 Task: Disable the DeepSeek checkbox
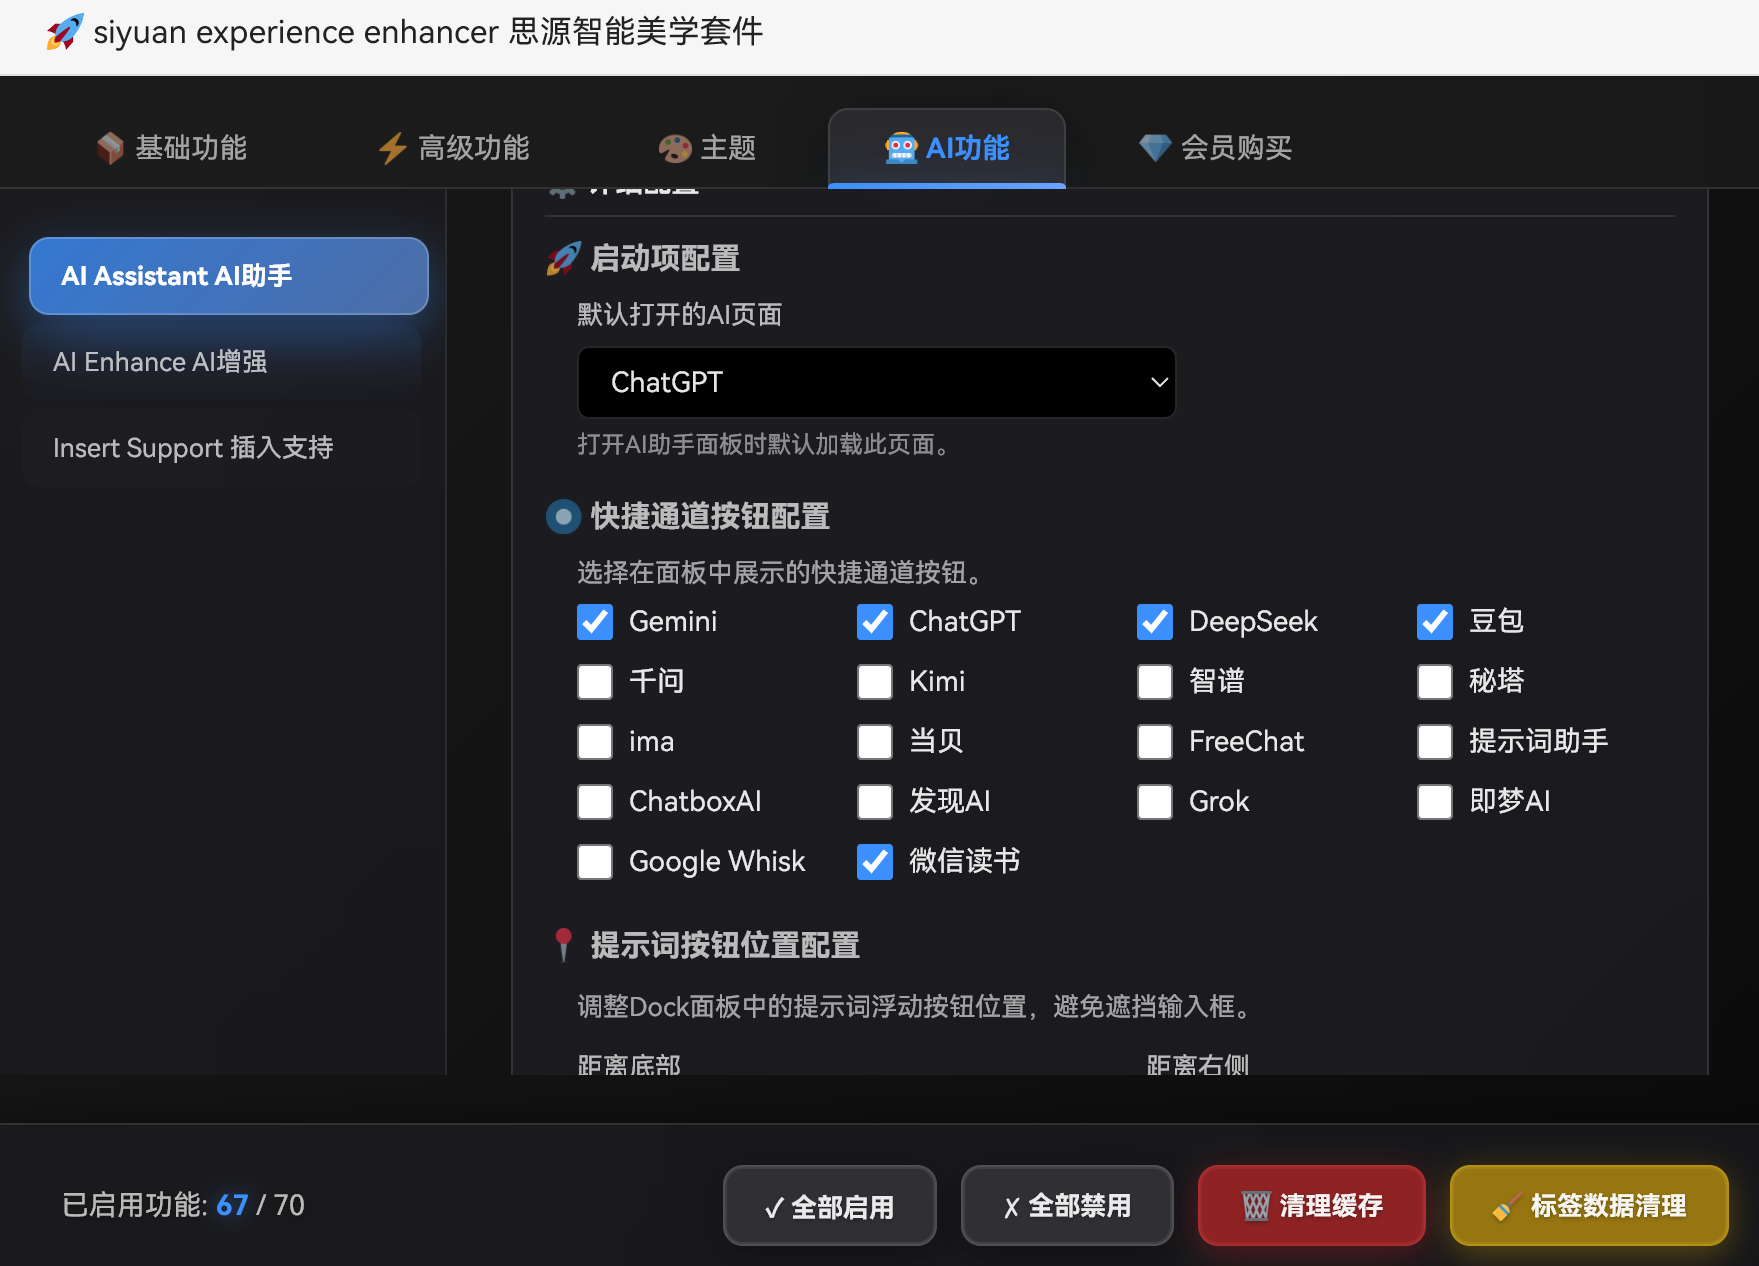click(1155, 622)
